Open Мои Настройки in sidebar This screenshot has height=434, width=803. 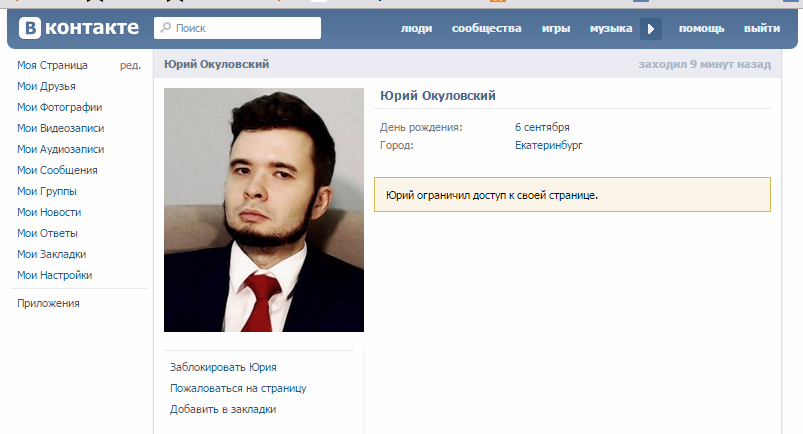click(54, 275)
